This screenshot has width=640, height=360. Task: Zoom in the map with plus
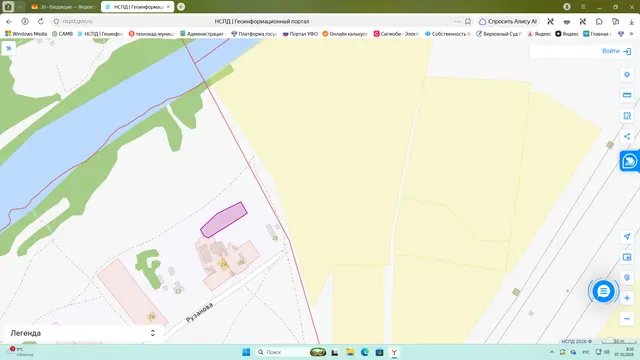point(627,298)
